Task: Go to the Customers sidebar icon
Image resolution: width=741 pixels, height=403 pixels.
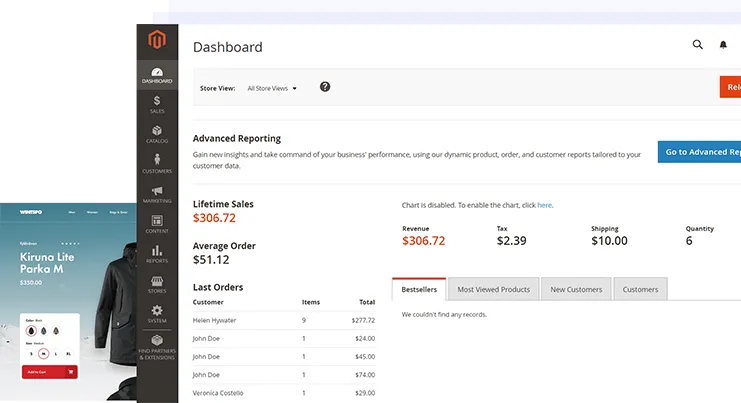Action: (x=157, y=163)
